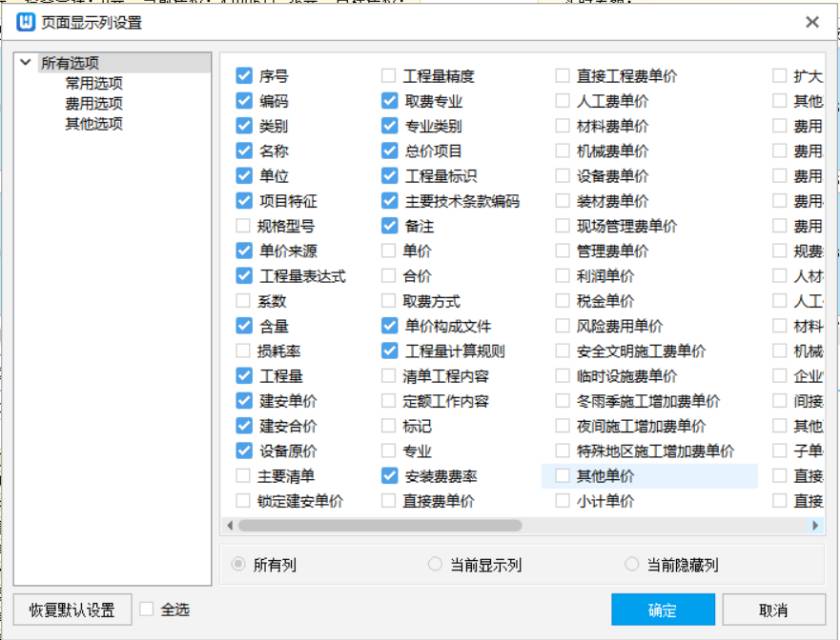Uncheck the 含量 checkbox

(244, 326)
